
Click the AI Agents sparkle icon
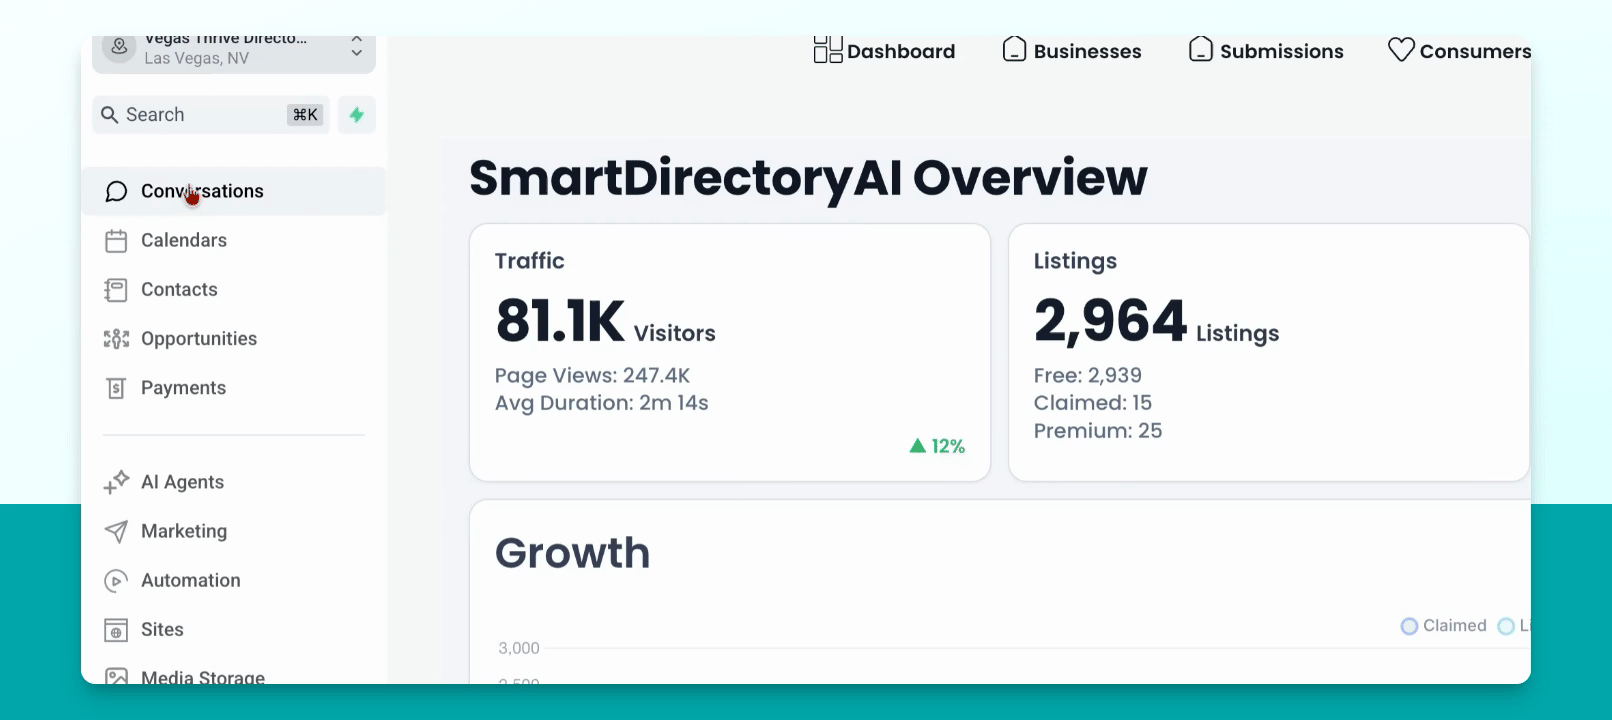[x=116, y=482]
